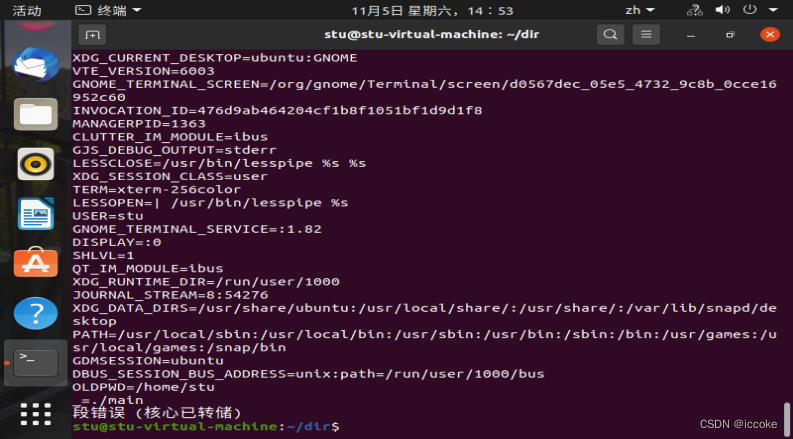The width and height of the screenshot is (793, 439).
Task: Click the line USER=stu
Action: point(108,216)
